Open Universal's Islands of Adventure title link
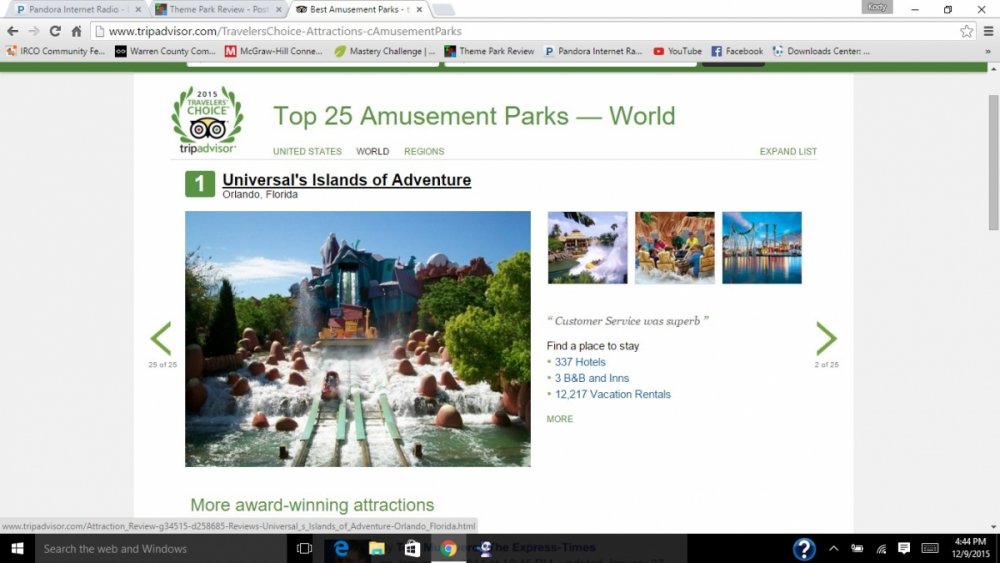The image size is (1000, 563). point(346,180)
